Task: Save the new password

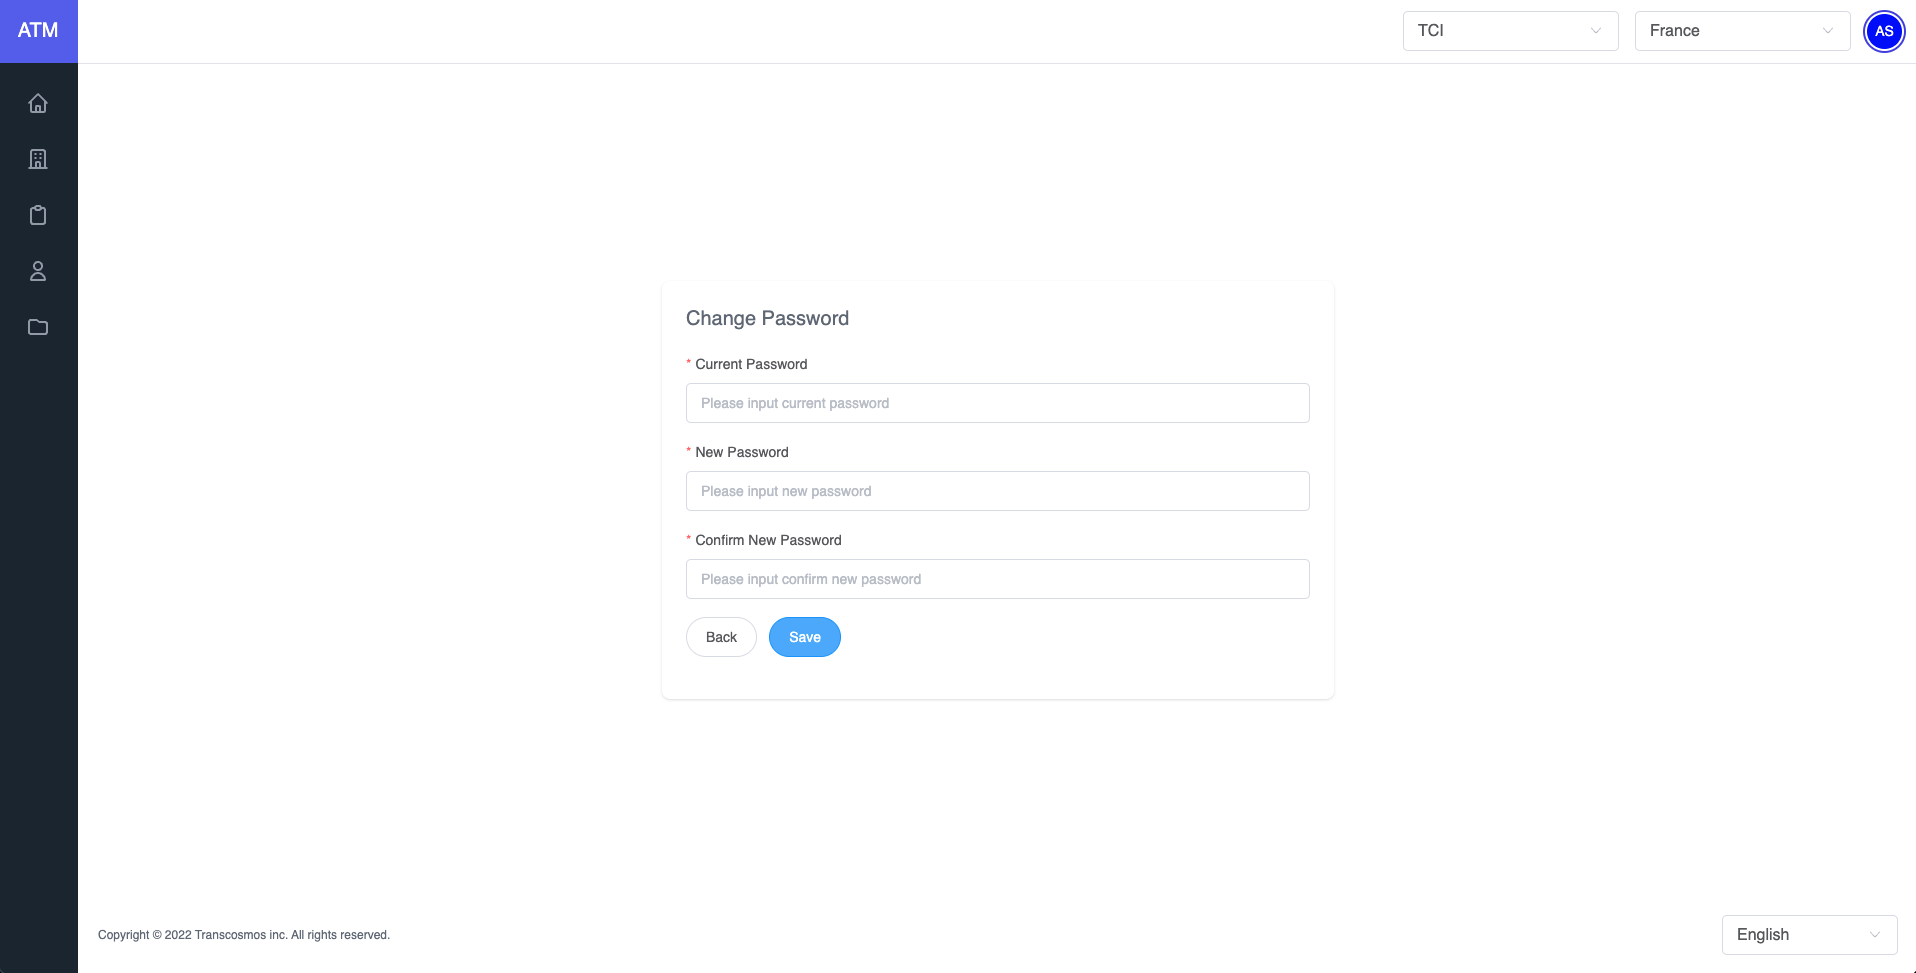Action: pyautogui.click(x=804, y=637)
